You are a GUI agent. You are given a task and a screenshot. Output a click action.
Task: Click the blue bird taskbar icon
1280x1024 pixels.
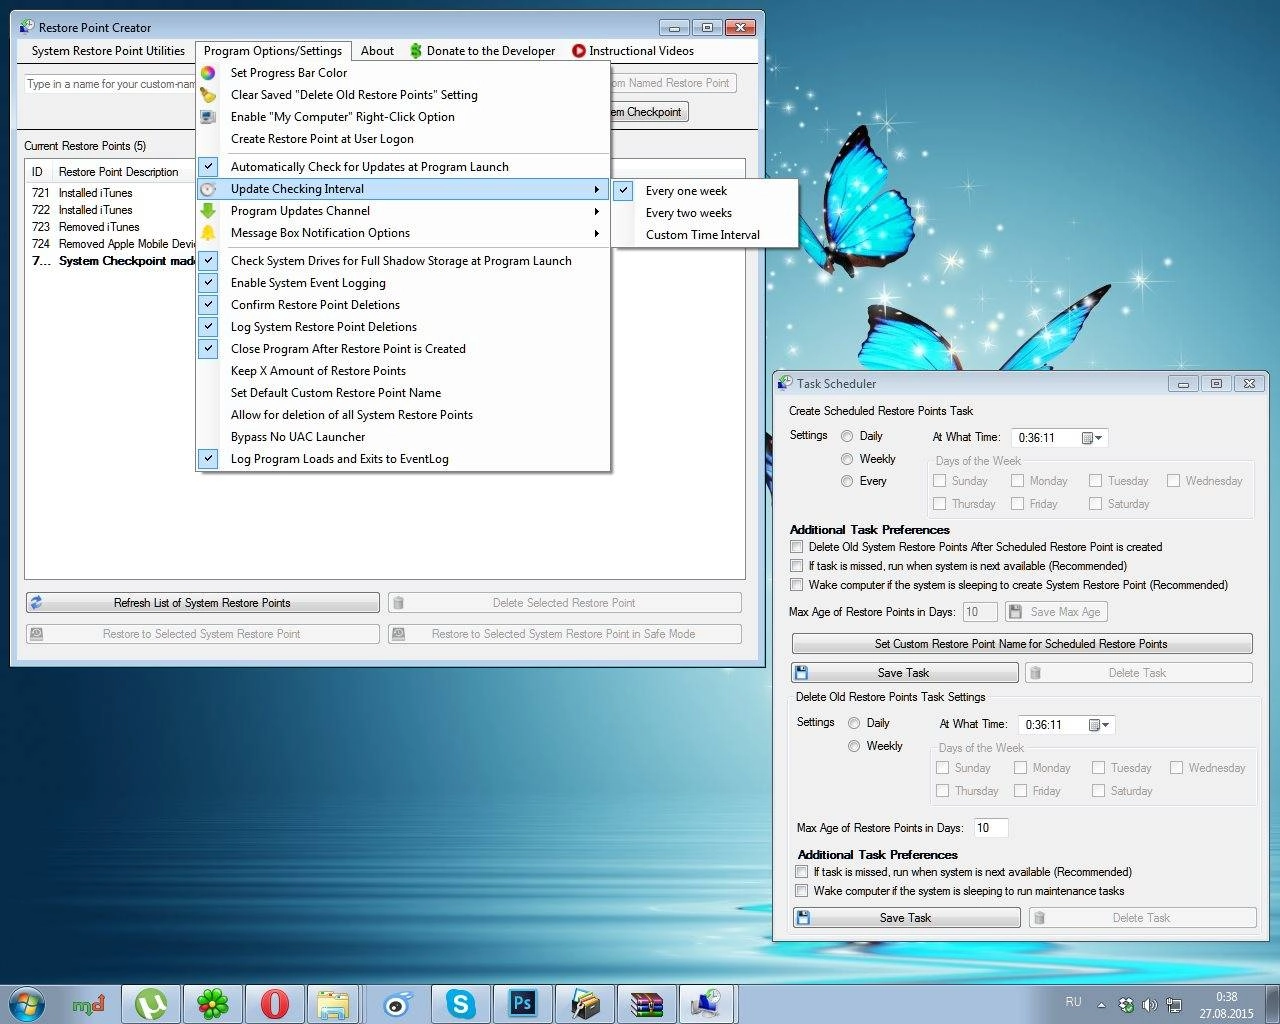click(x=398, y=1004)
